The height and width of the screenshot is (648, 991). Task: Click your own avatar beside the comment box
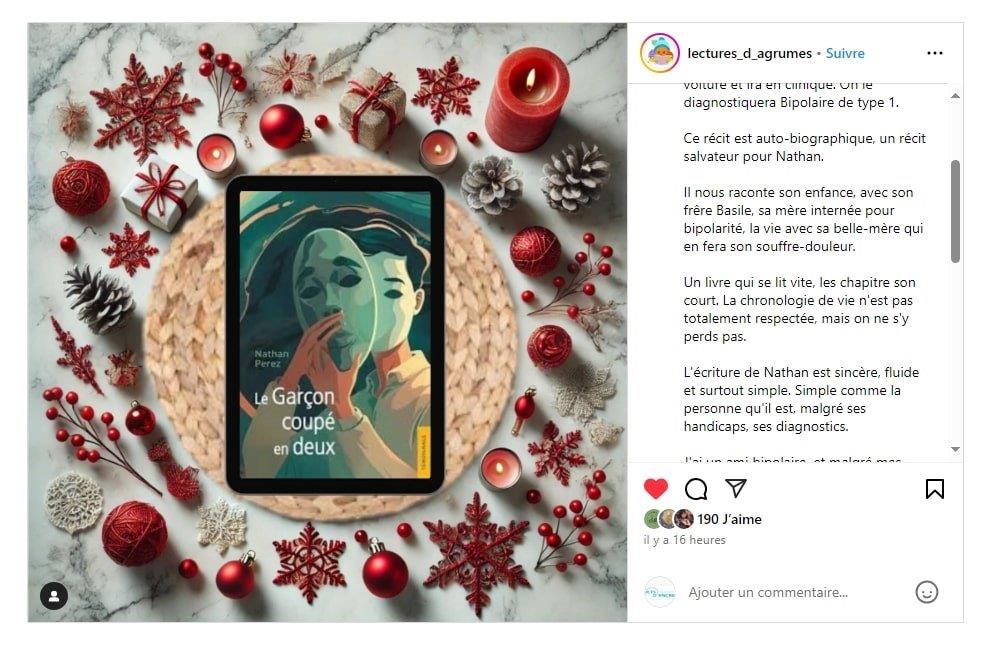click(660, 592)
